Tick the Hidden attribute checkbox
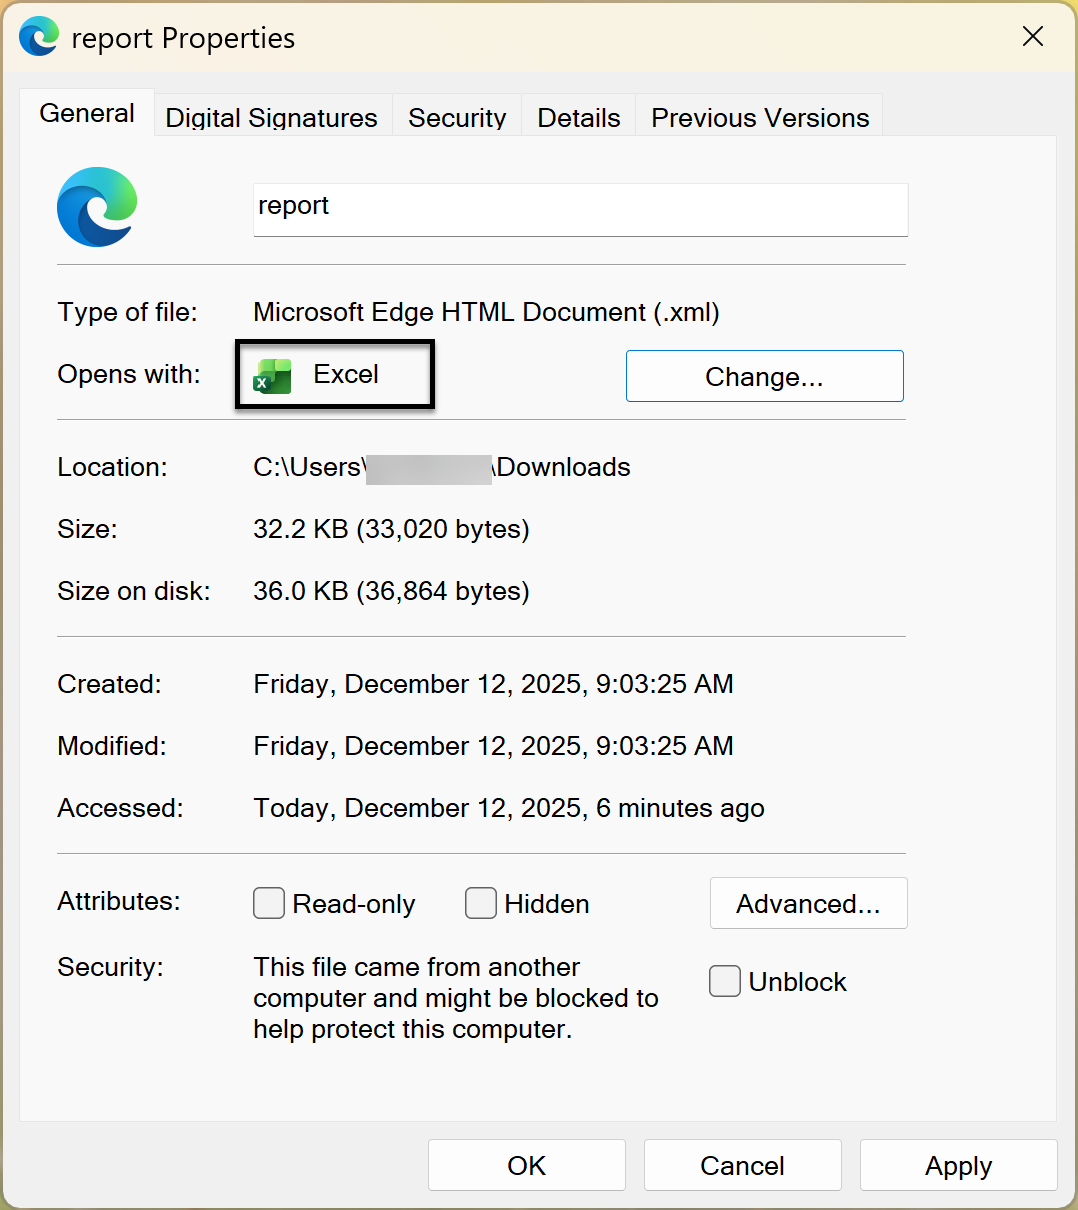The height and width of the screenshot is (1210, 1078). pos(481,903)
